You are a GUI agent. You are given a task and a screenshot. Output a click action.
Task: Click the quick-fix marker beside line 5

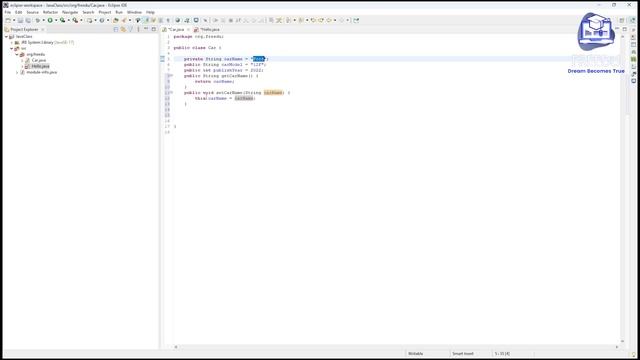coord(162,59)
